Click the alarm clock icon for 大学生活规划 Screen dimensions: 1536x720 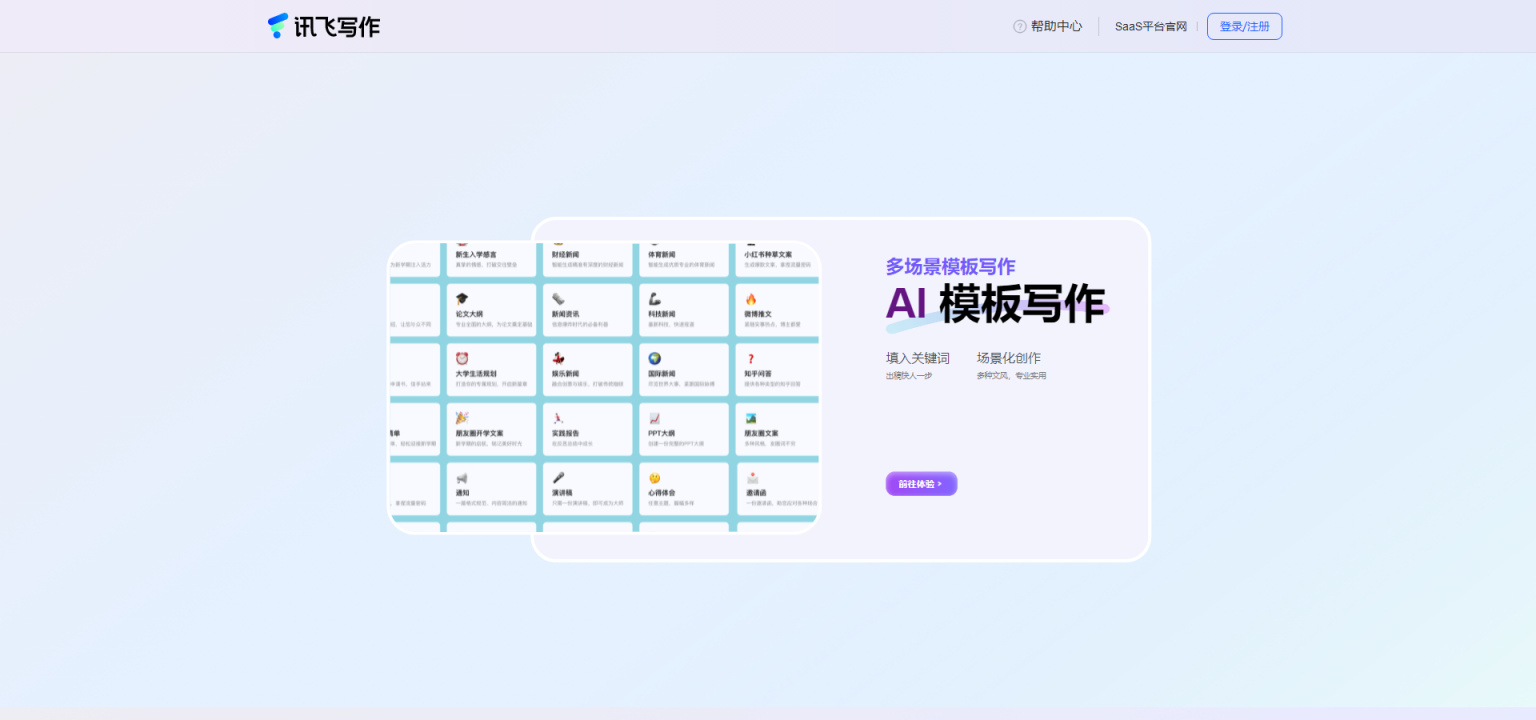pyautogui.click(x=462, y=358)
